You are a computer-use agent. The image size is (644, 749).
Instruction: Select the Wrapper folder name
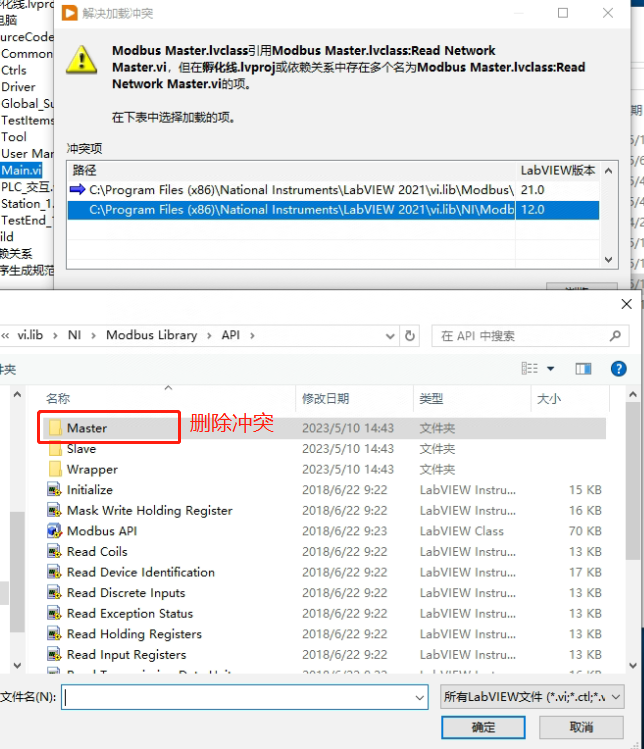(x=92, y=469)
